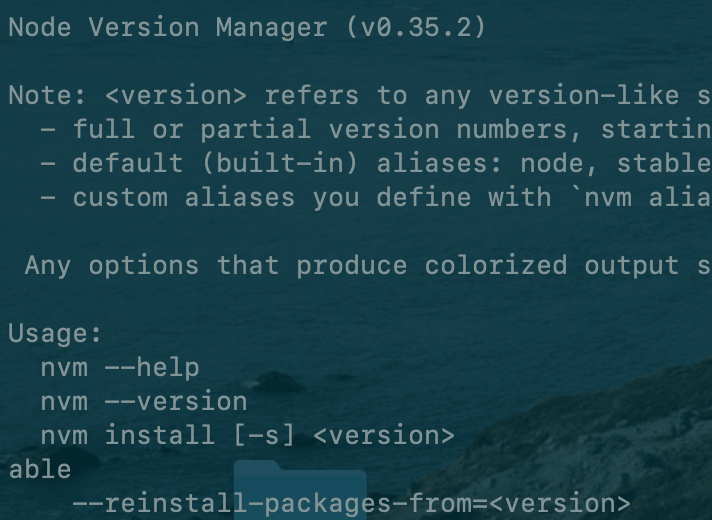
Task: Click the "Node Version Manager" title text
Action: [170, 27]
